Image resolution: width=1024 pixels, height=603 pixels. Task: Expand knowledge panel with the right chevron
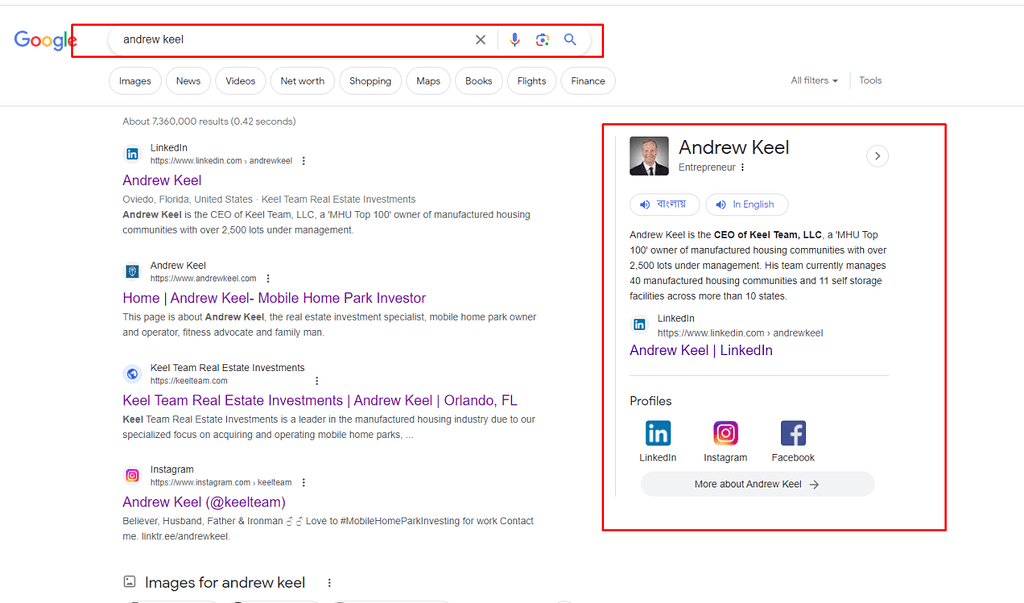[x=877, y=156]
